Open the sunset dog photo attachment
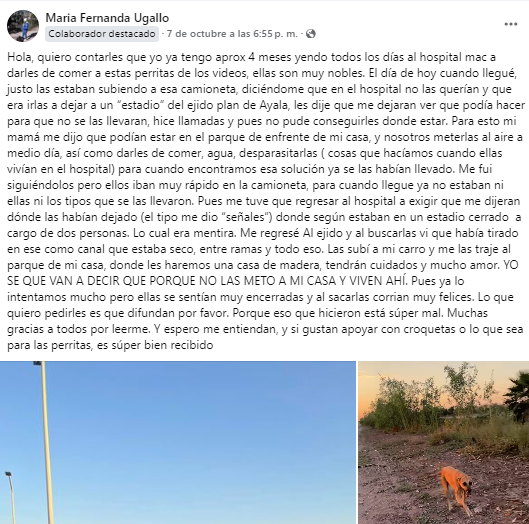 444,442
